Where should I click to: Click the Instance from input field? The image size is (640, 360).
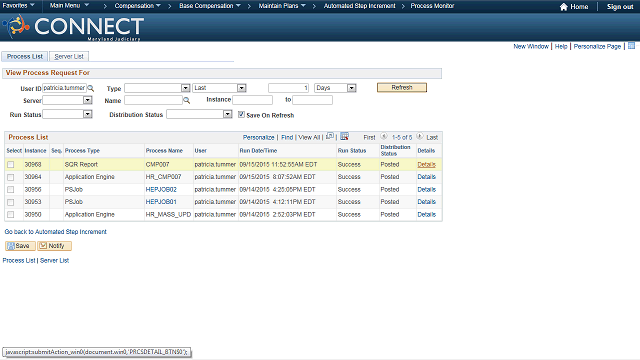point(252,100)
